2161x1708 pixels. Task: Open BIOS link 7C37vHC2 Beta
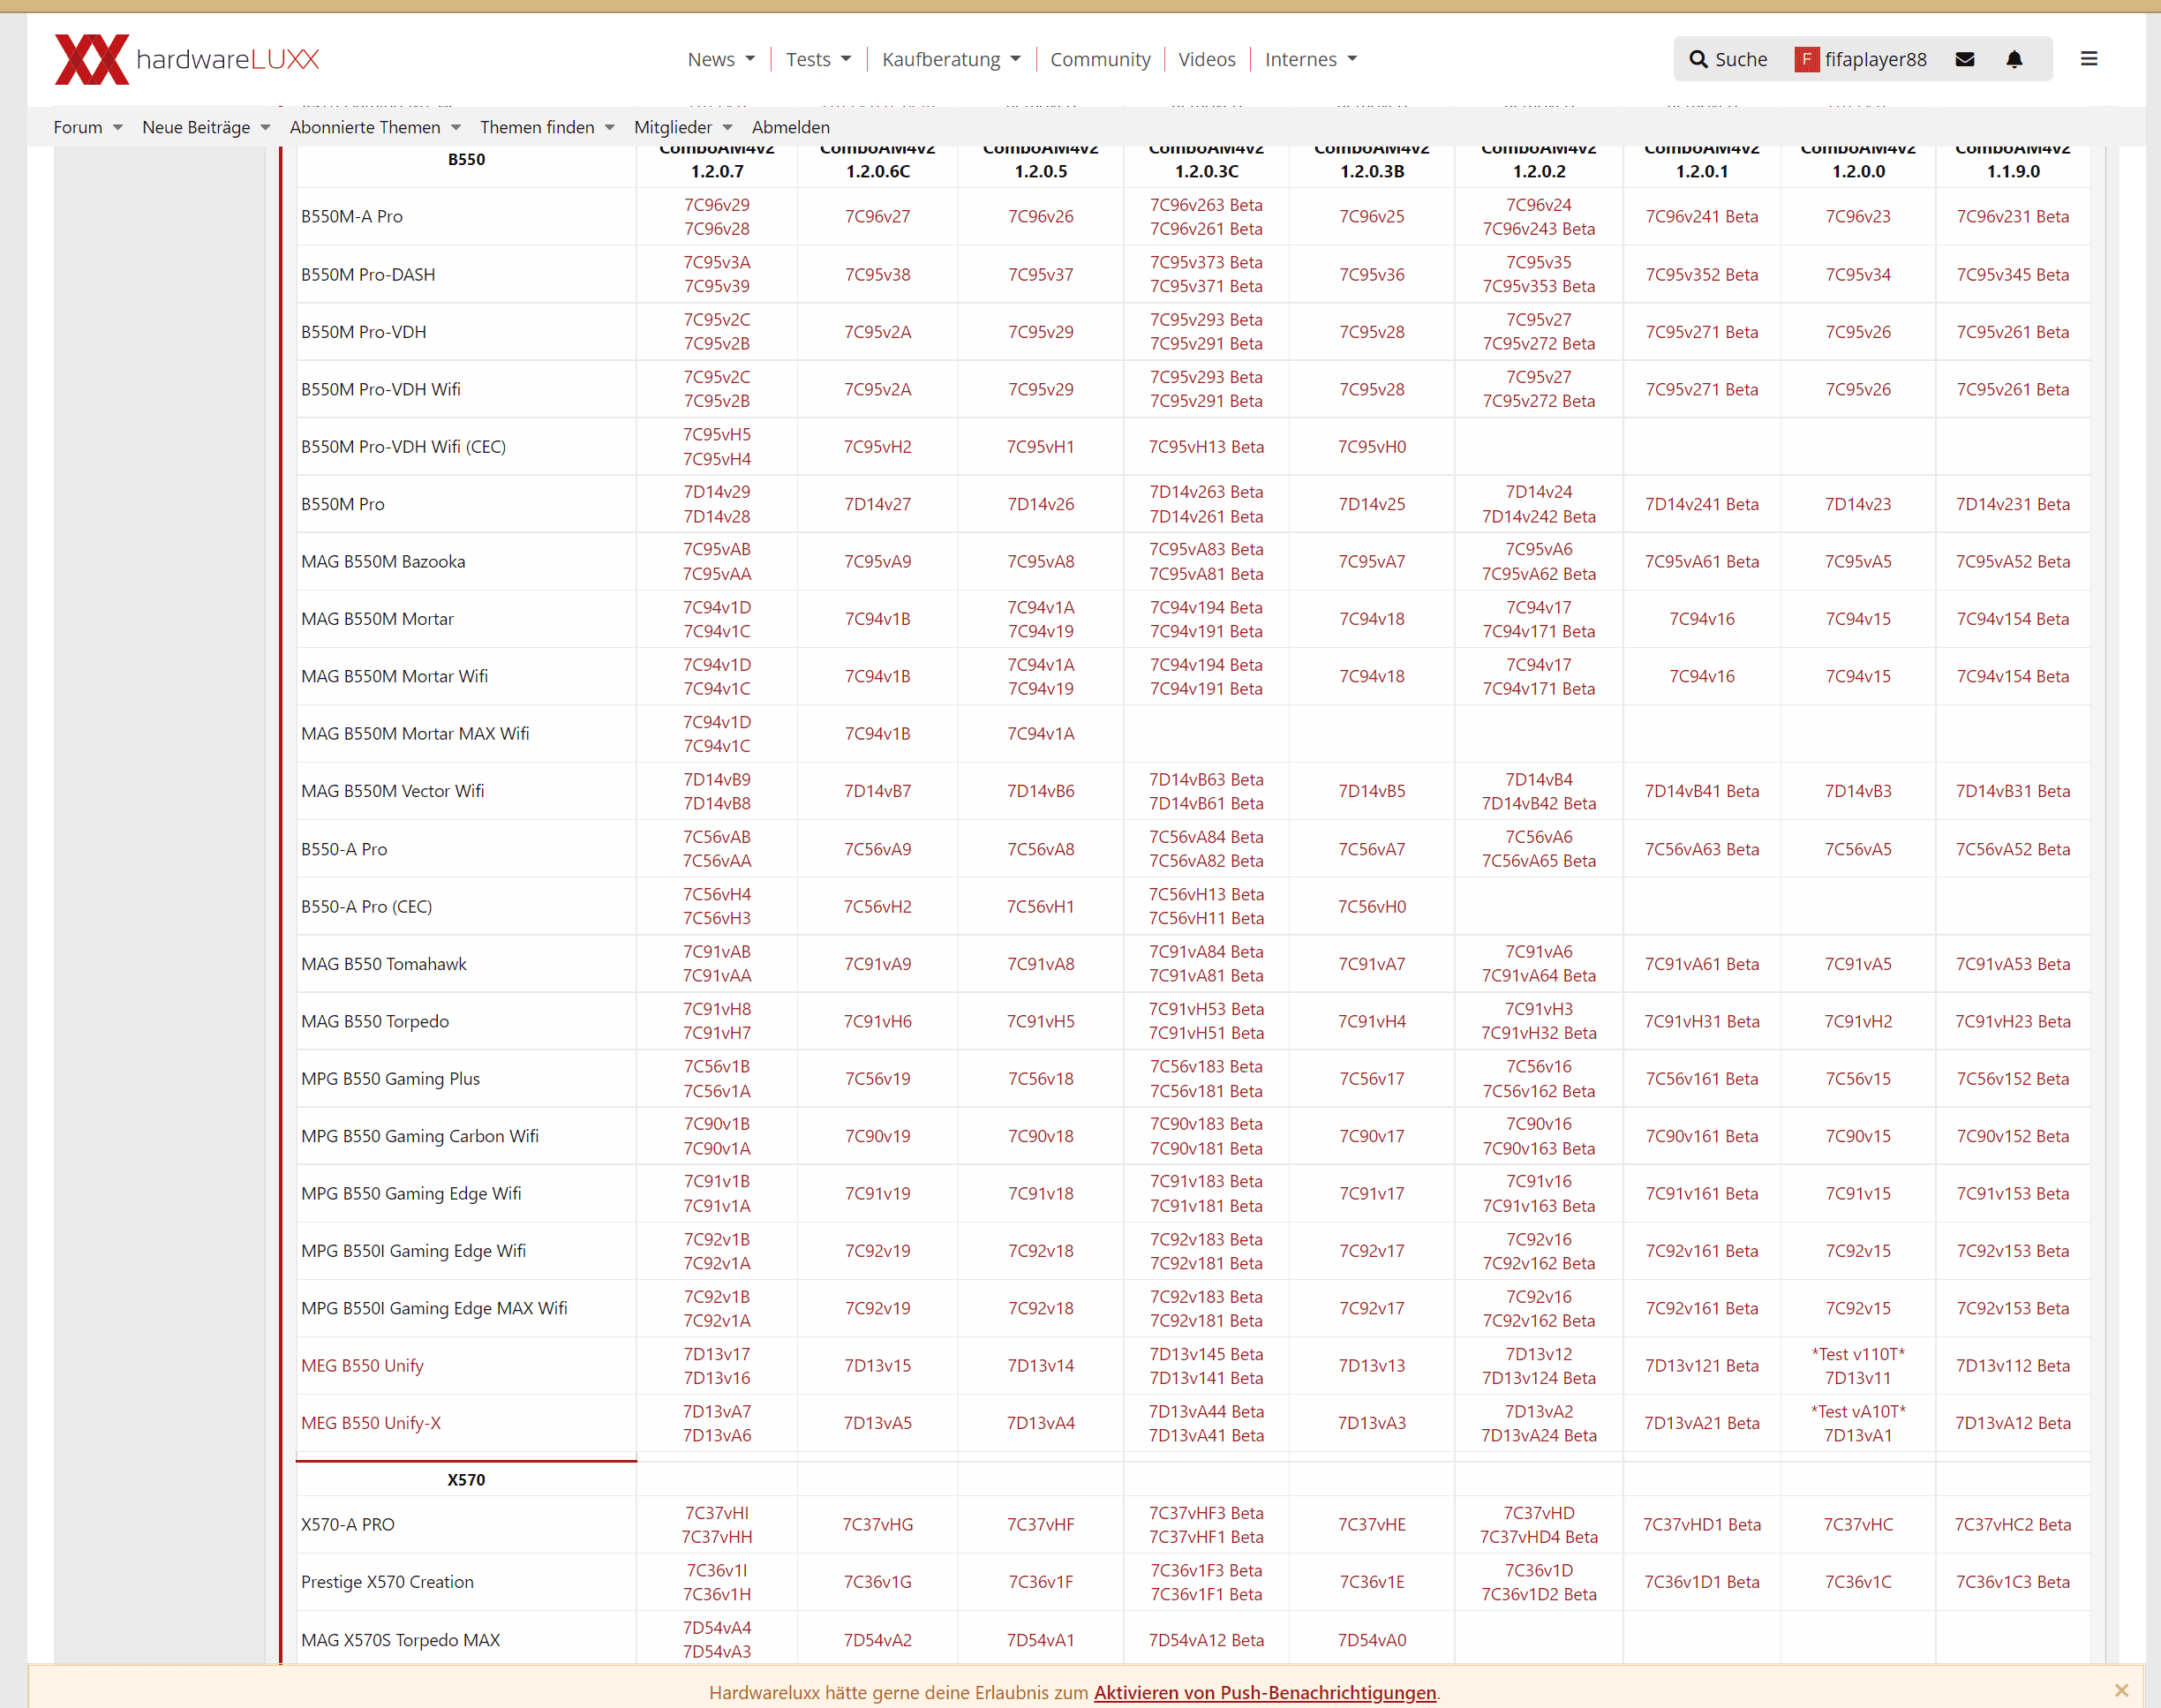(2013, 1524)
